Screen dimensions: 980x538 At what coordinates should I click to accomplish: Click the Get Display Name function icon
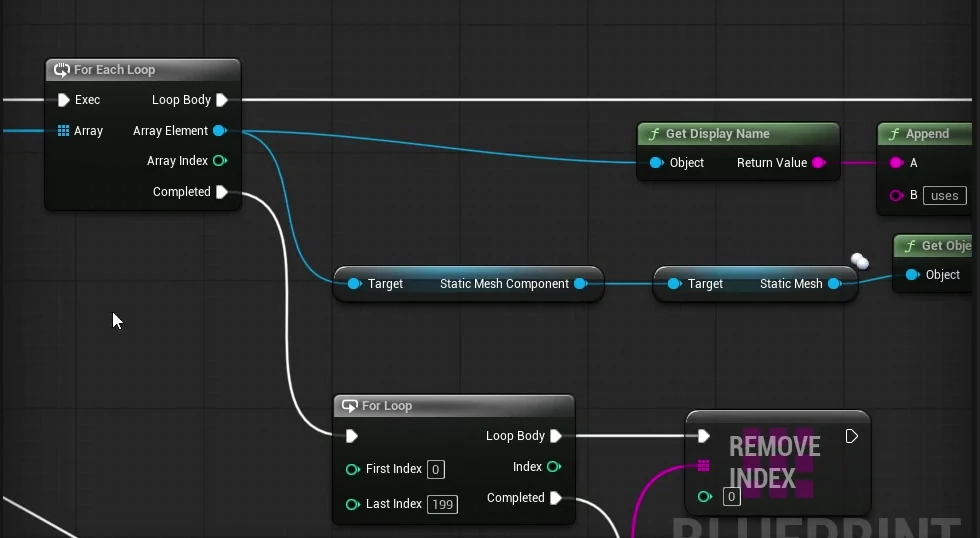(x=654, y=134)
